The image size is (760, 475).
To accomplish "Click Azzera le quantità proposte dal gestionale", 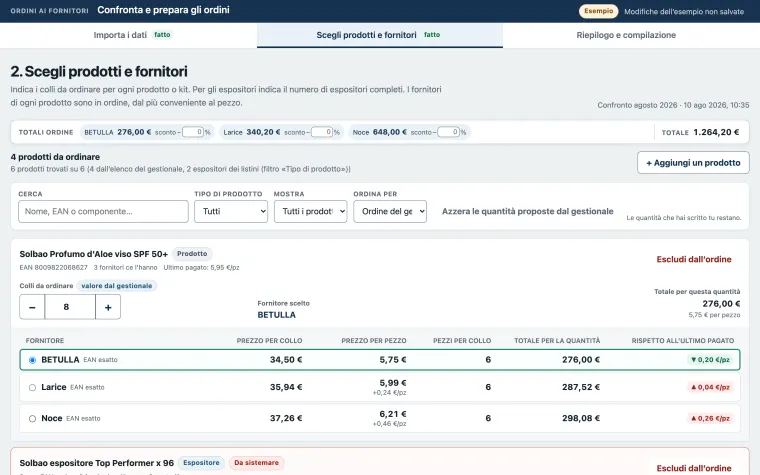I will pyautogui.click(x=528, y=211).
